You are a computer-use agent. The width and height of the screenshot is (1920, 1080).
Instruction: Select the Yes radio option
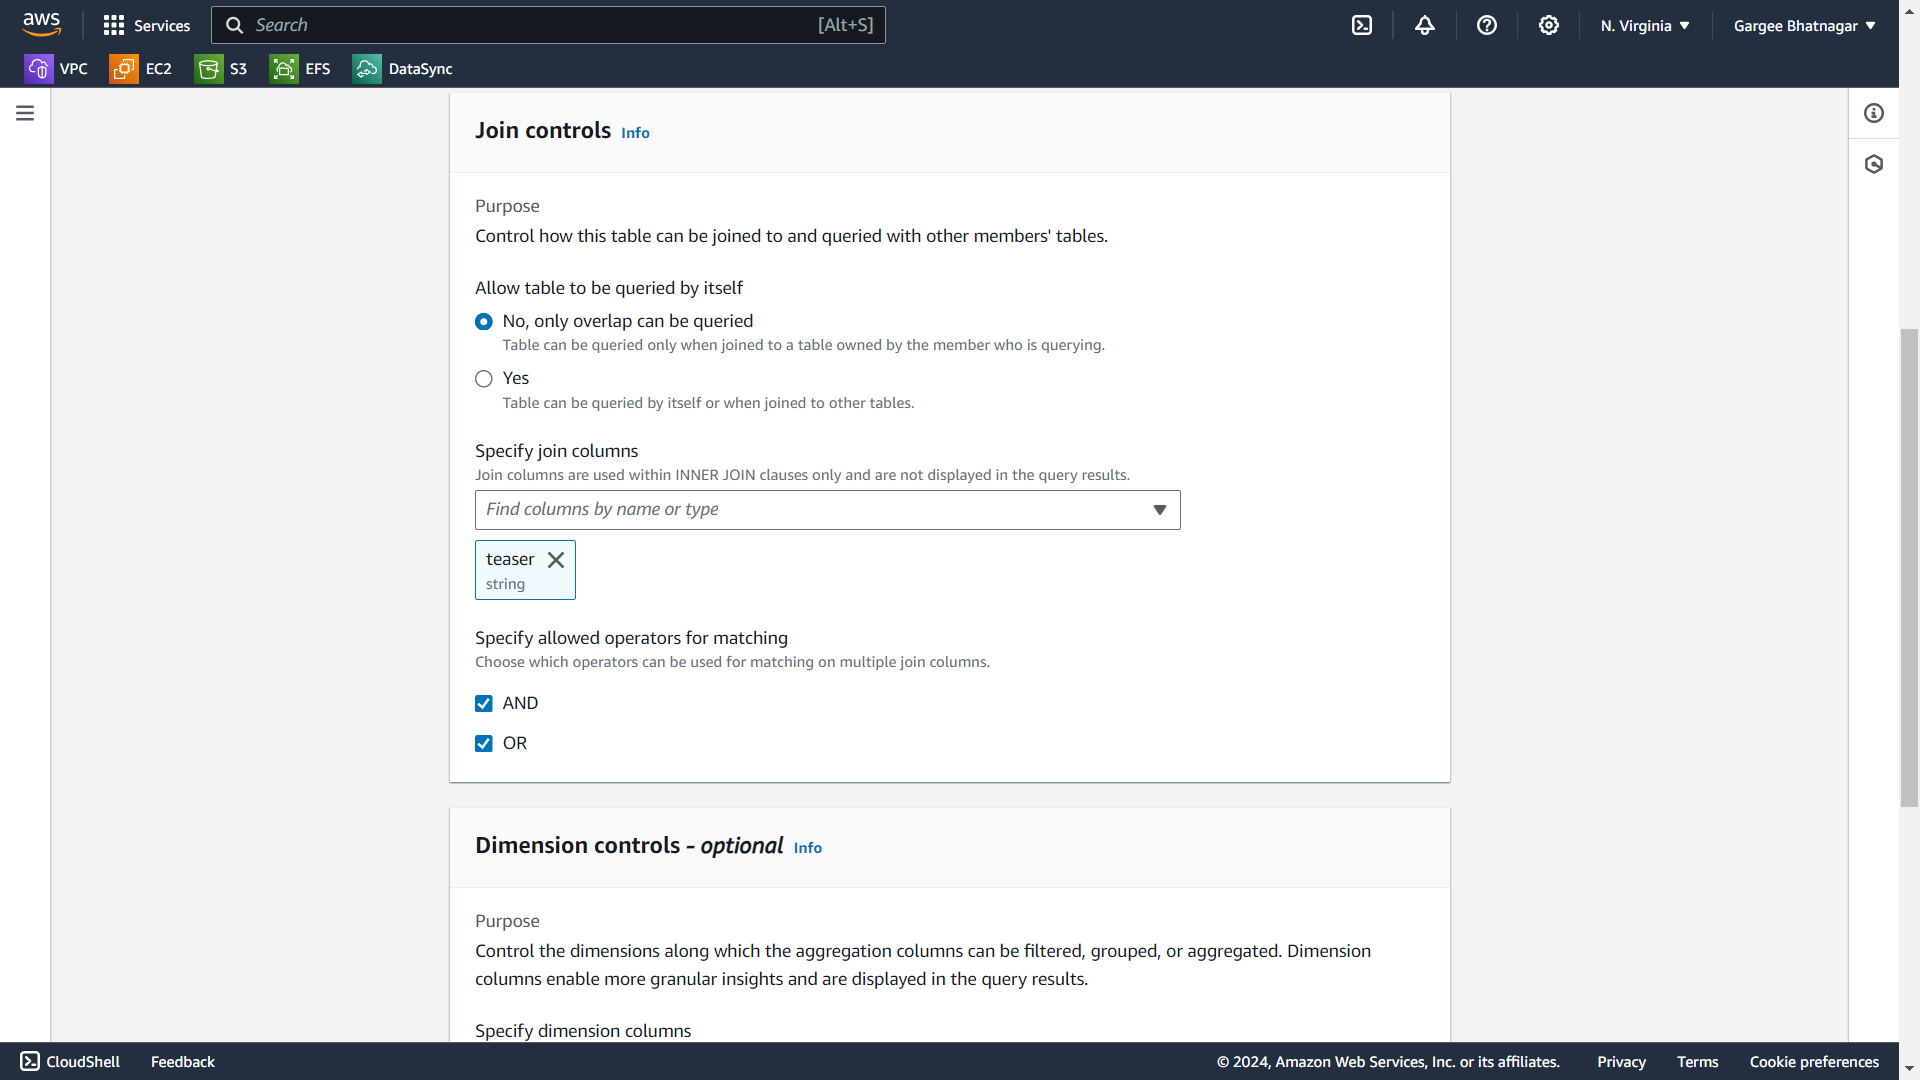[484, 379]
